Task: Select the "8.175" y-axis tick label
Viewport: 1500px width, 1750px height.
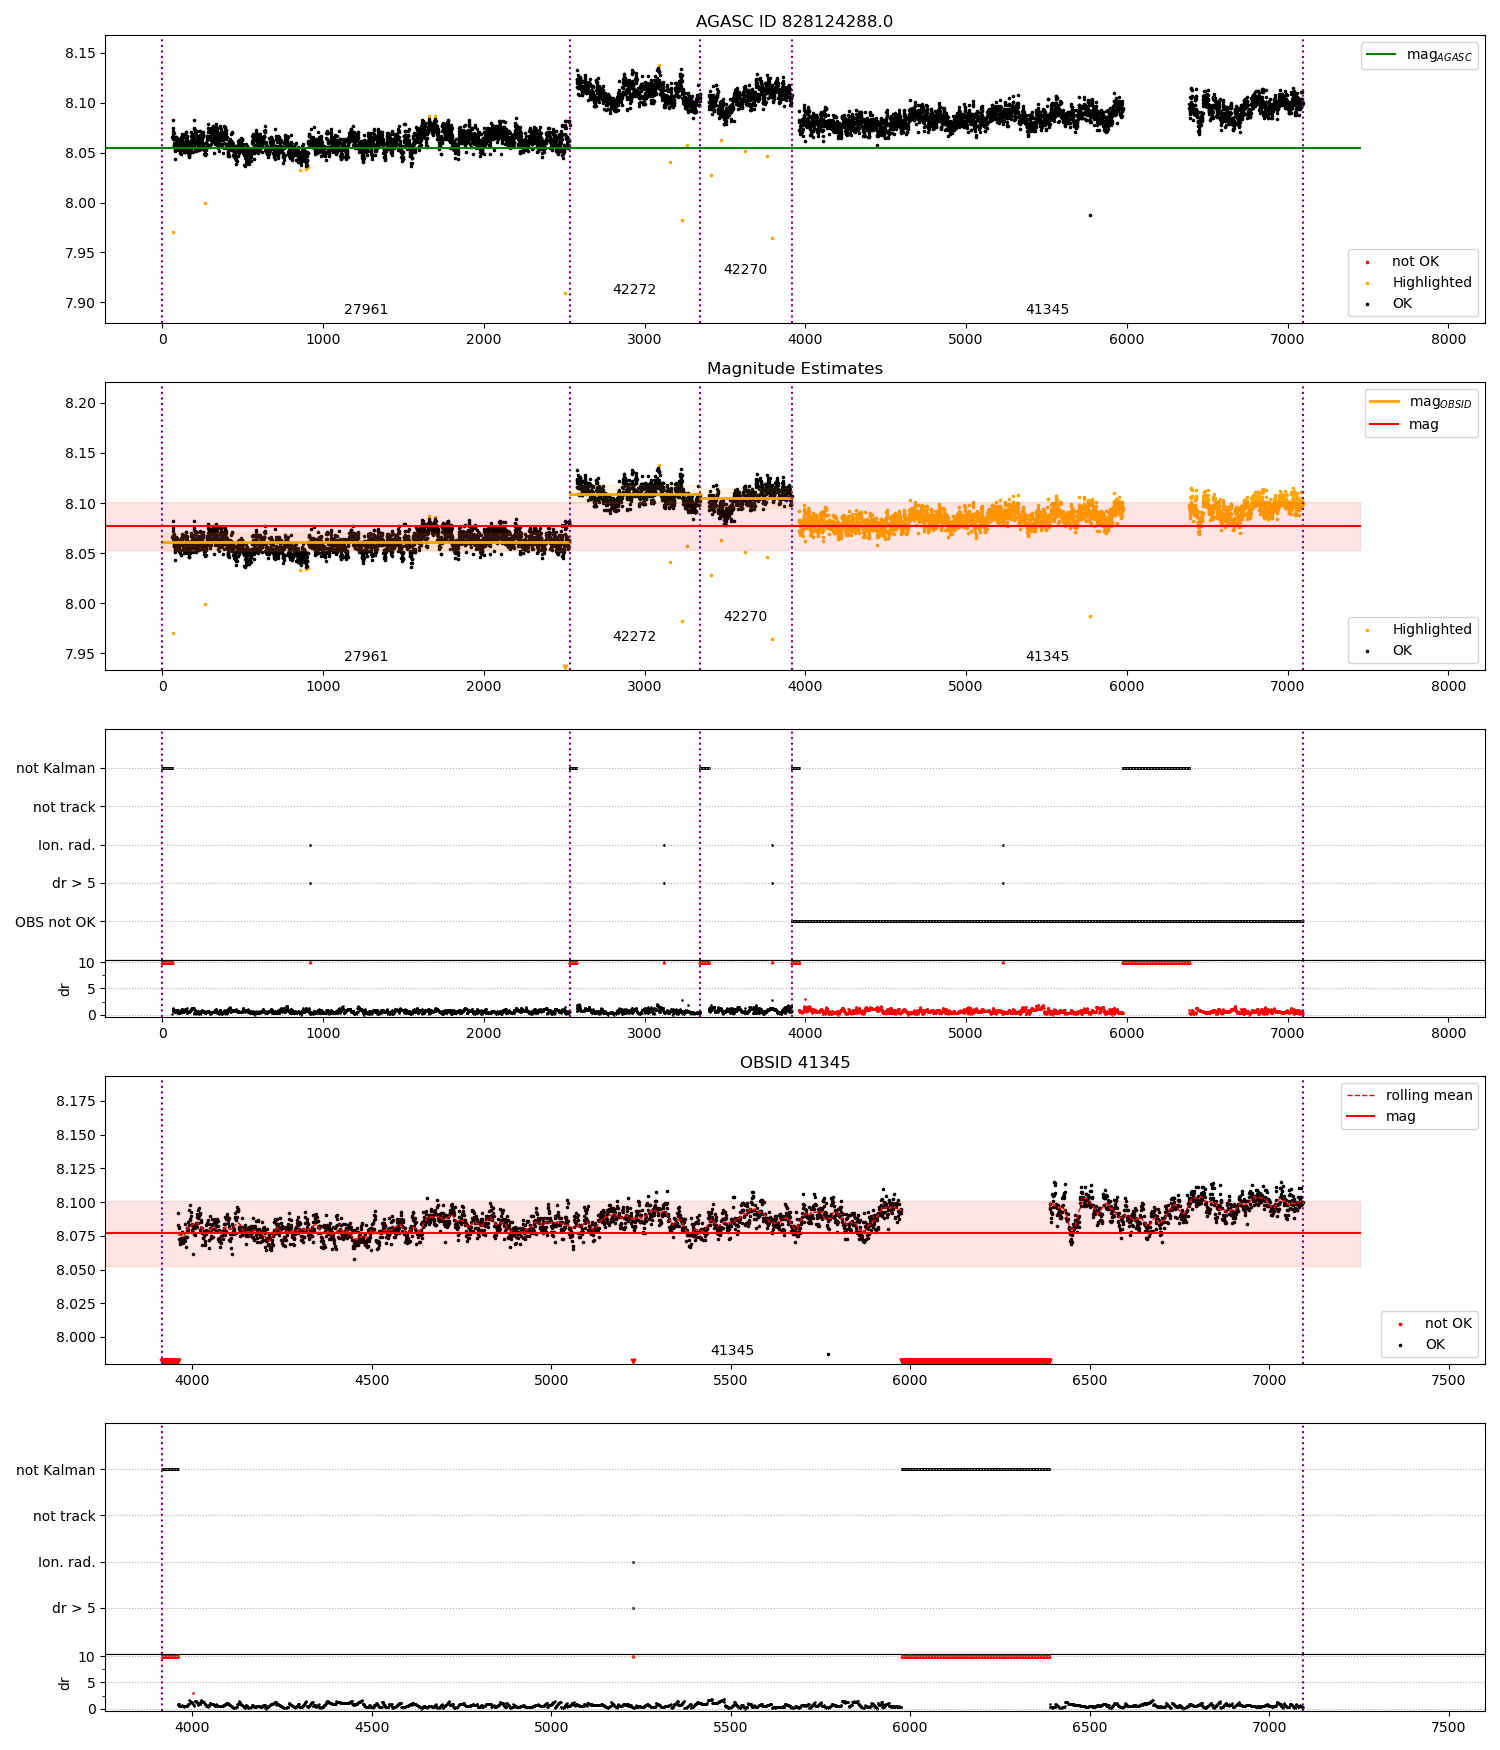Action: 76,1102
